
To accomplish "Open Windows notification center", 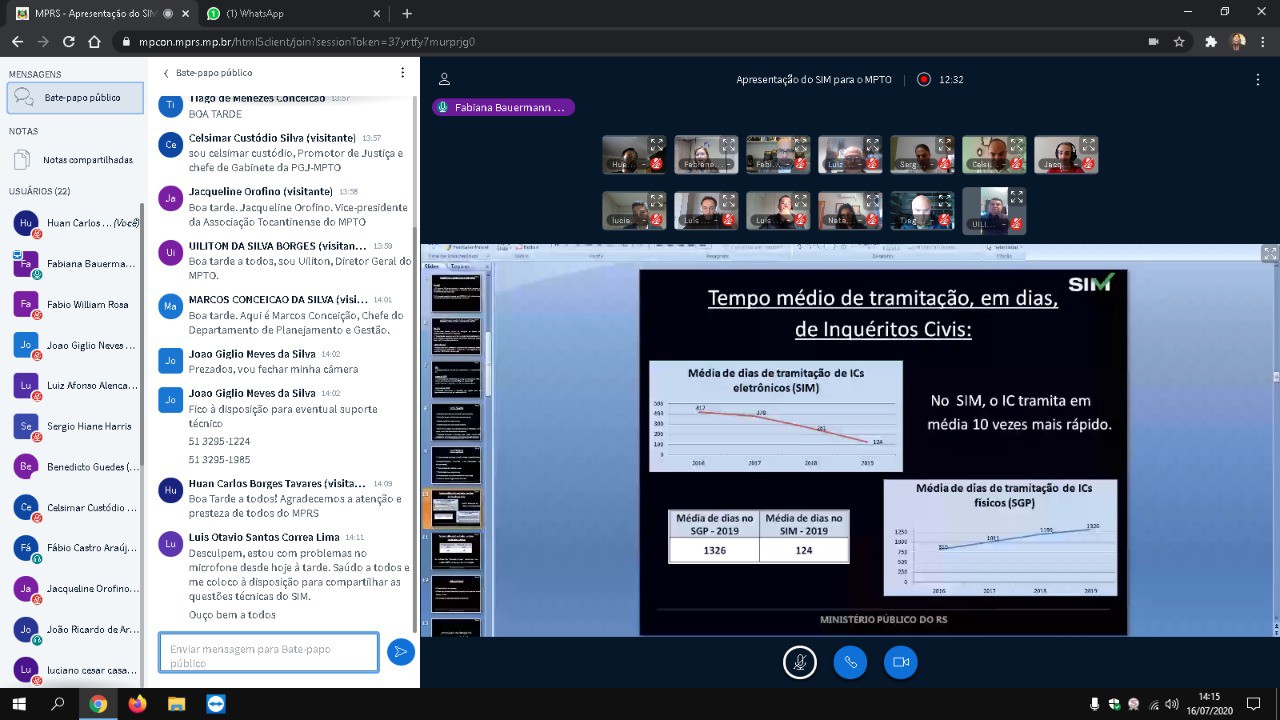I will tap(1254, 704).
